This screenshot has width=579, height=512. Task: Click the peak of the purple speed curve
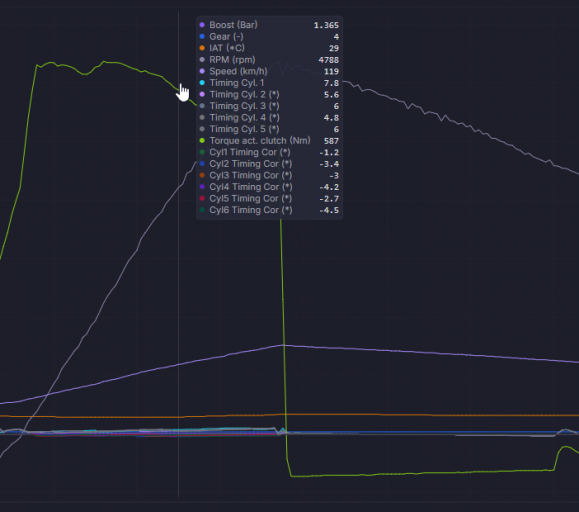pos(284,345)
